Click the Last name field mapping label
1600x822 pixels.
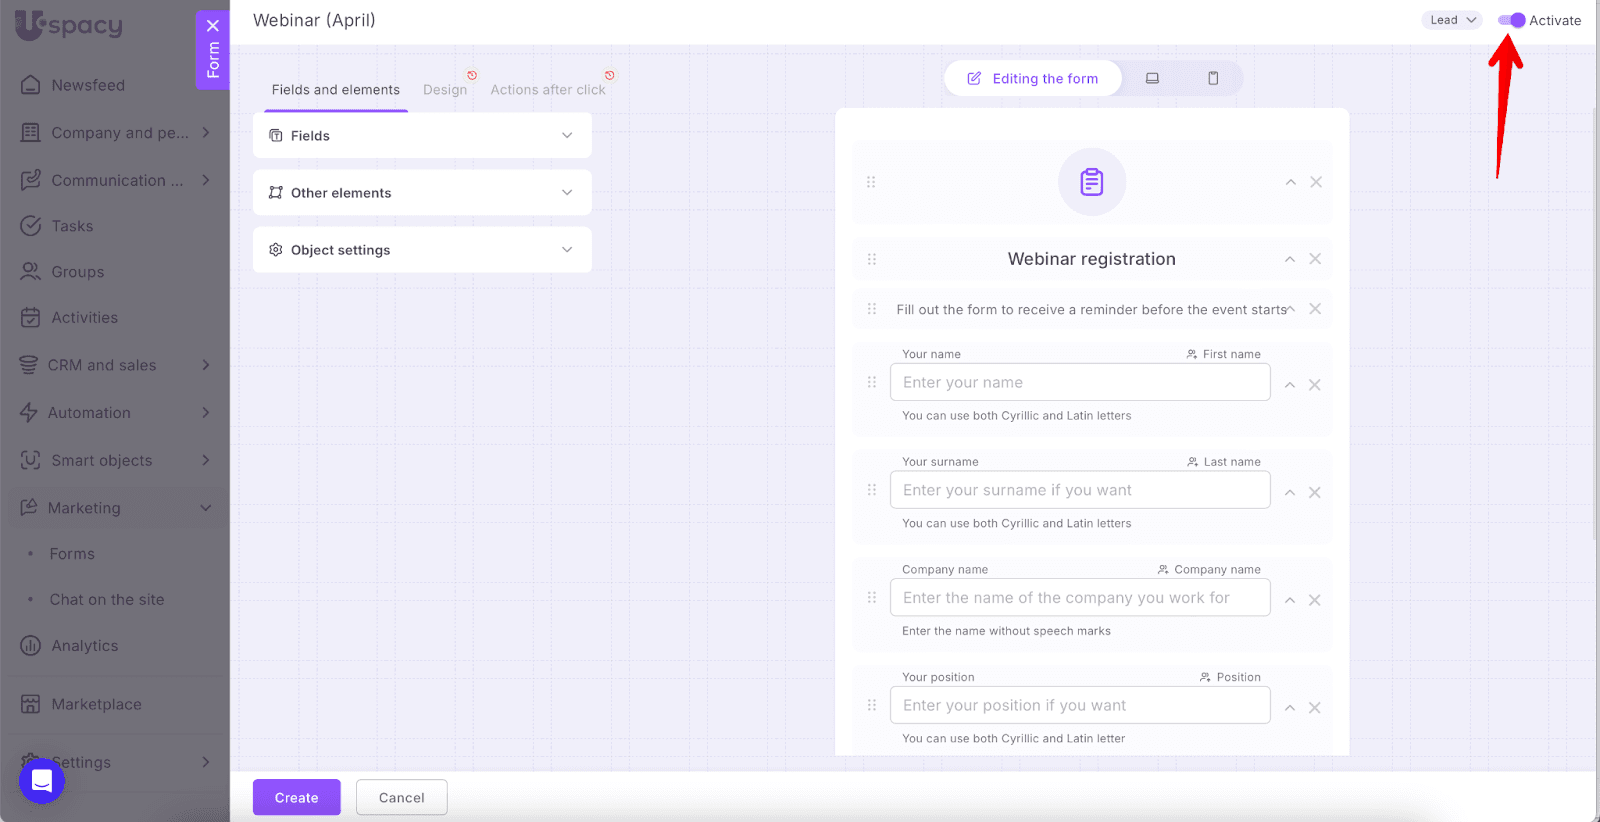[x=1224, y=462]
